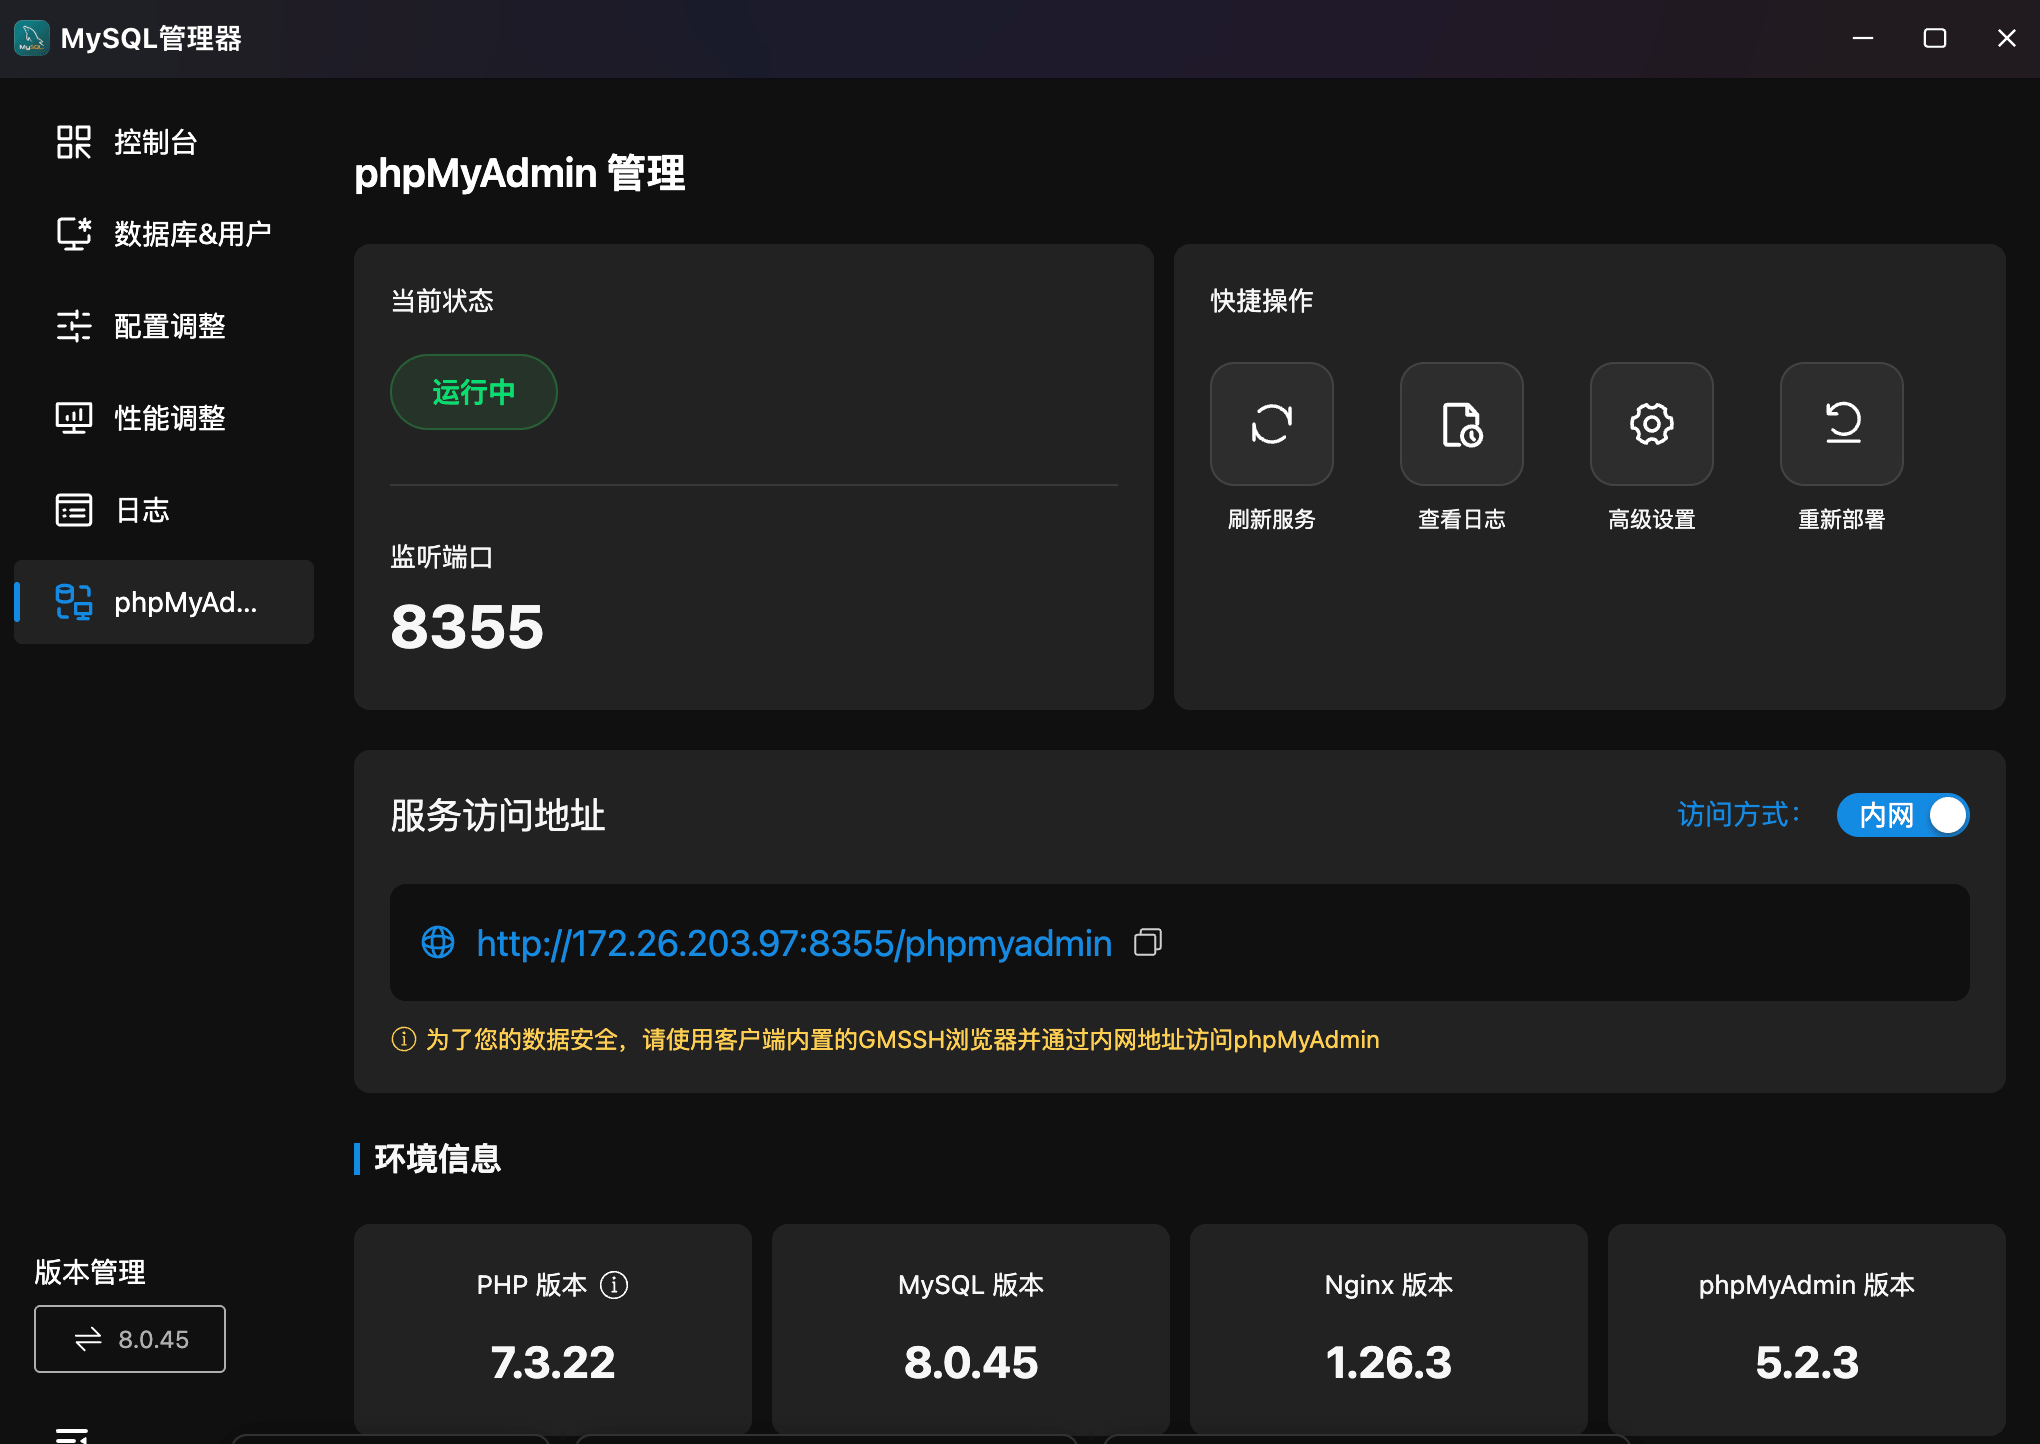The height and width of the screenshot is (1444, 2040).
Task: Click the 8.0.45 MySQL 版本 card value
Action: [971, 1362]
